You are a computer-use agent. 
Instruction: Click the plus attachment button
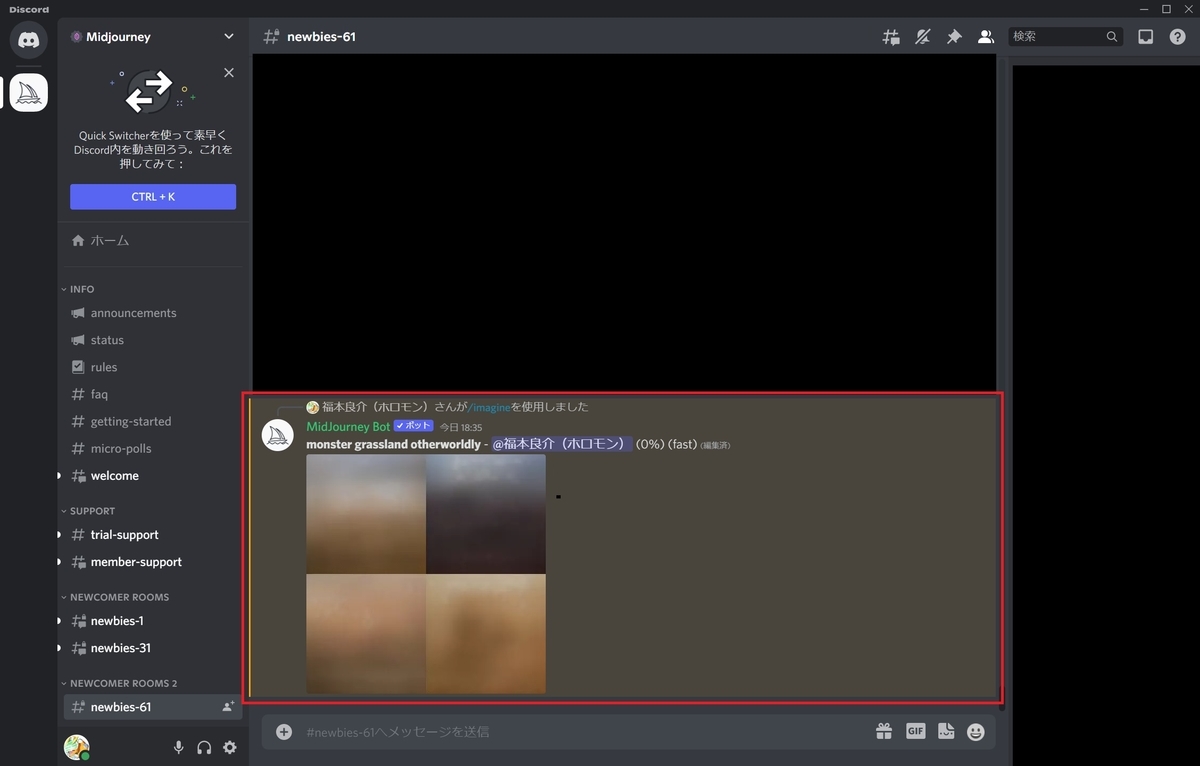(x=284, y=732)
